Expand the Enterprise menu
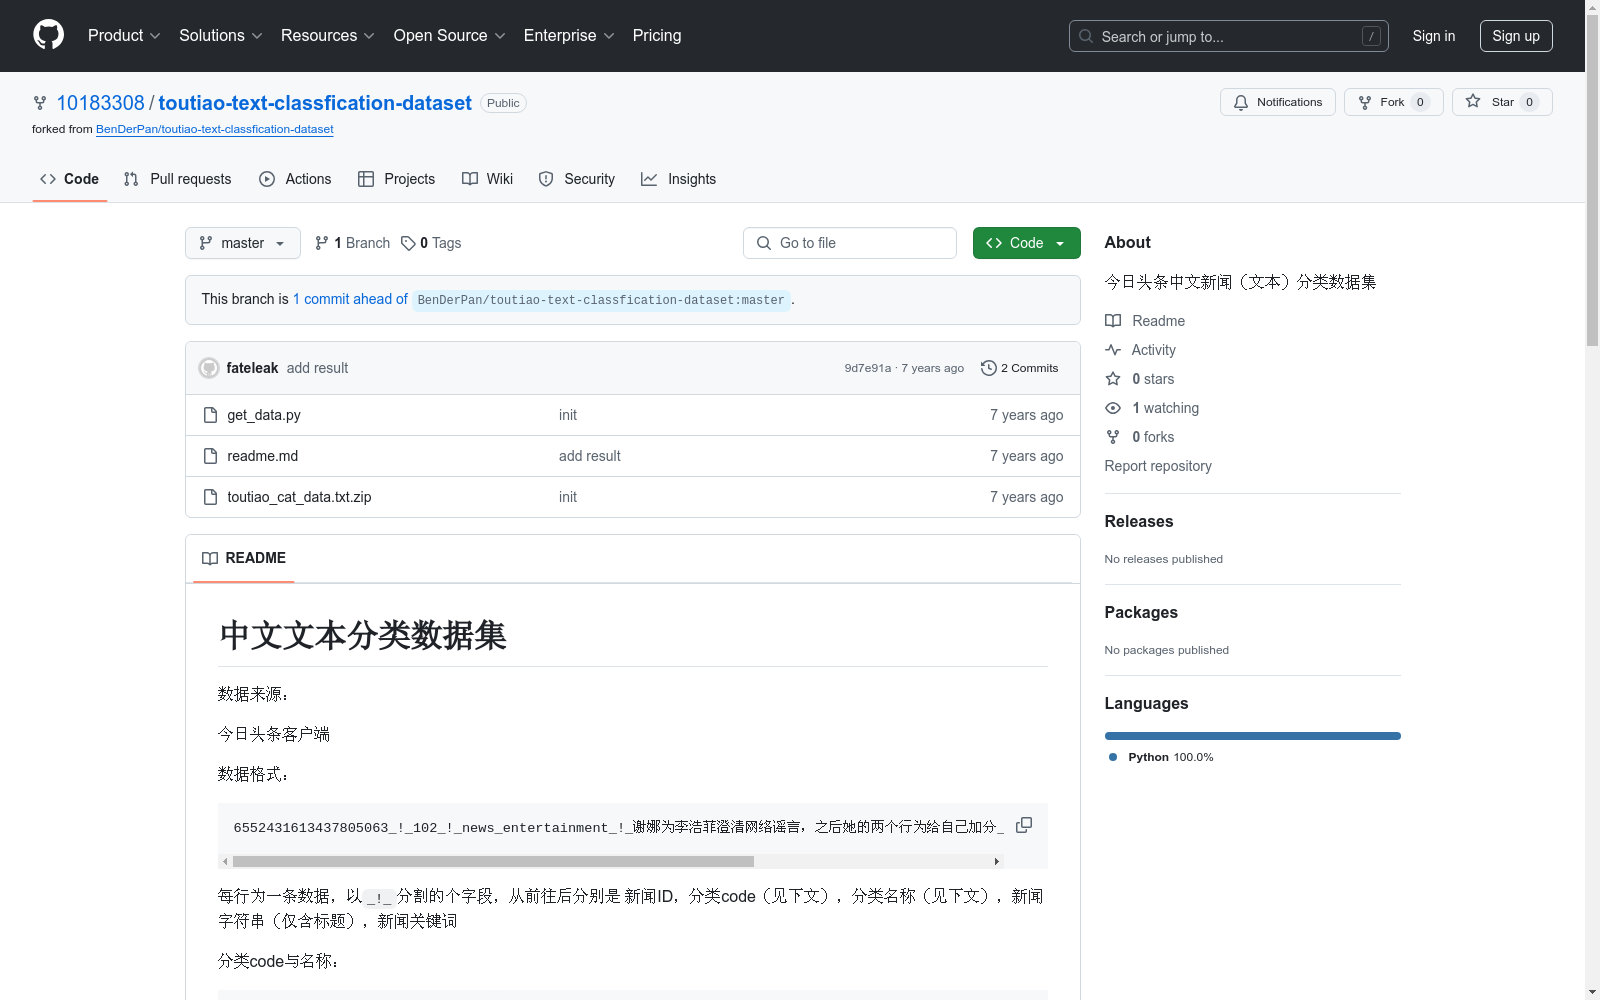Image resolution: width=1600 pixels, height=1000 pixels. click(569, 35)
